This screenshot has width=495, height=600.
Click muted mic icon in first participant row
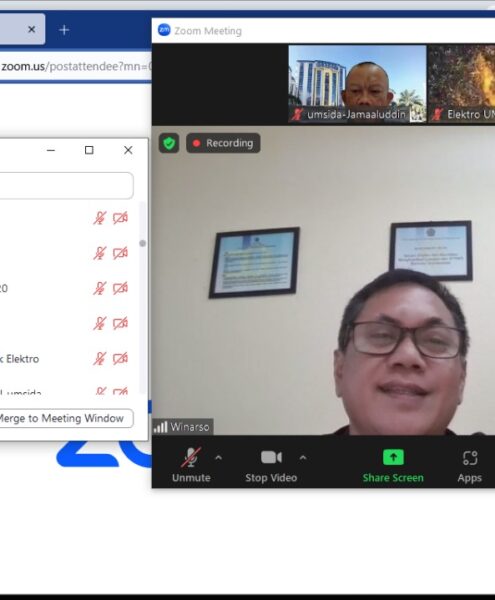pos(99,218)
